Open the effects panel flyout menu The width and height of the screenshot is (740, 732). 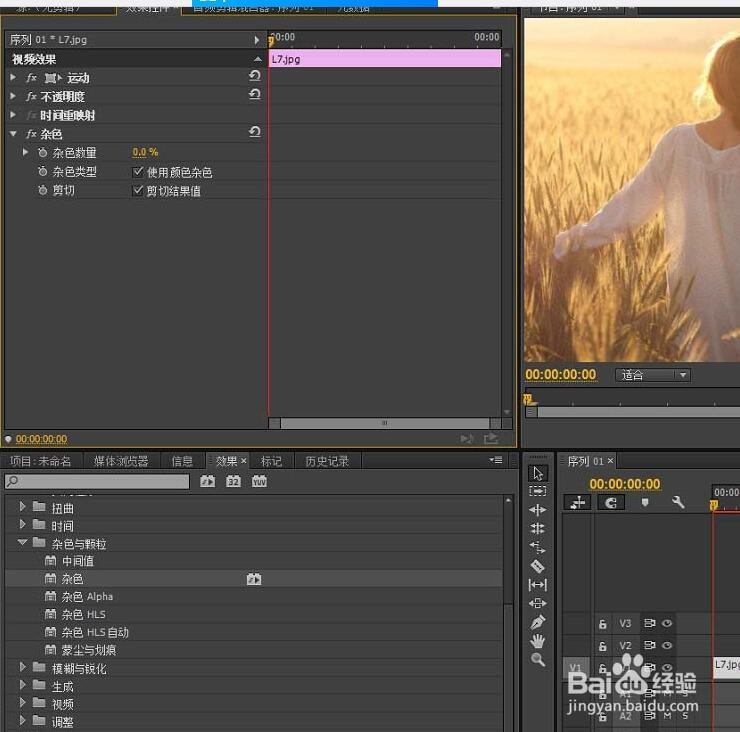[x=496, y=460]
